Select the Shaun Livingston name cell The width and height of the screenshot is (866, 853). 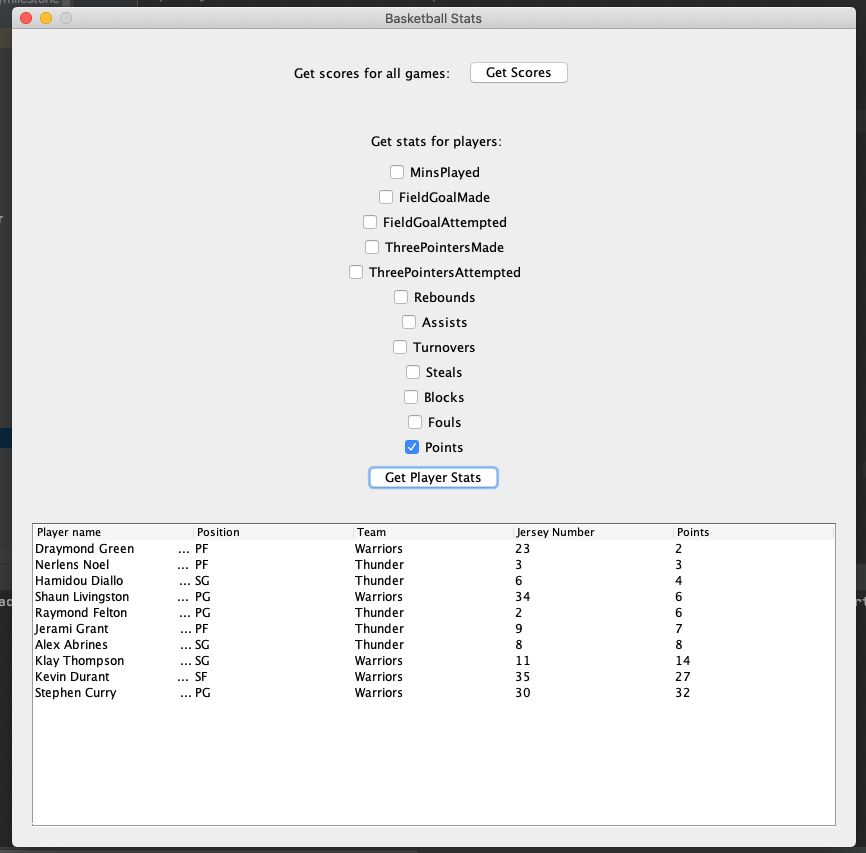pyautogui.click(x=113, y=597)
